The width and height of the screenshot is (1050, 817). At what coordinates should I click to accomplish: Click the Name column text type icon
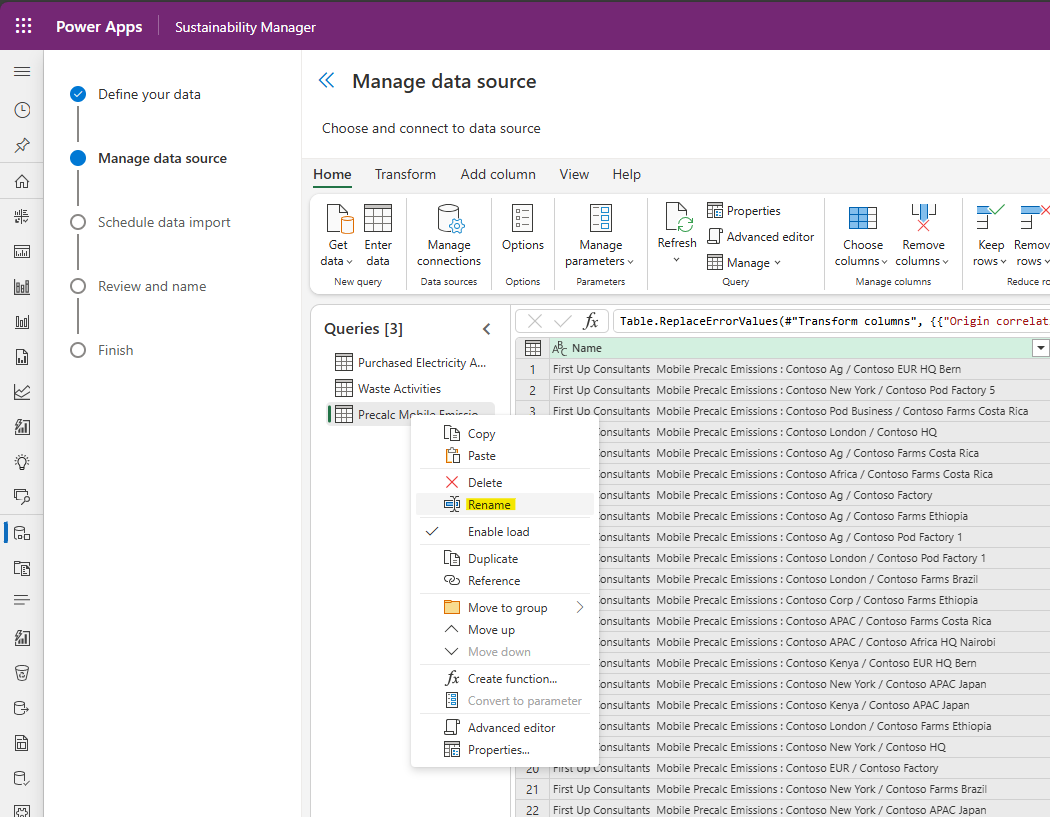click(x=559, y=348)
